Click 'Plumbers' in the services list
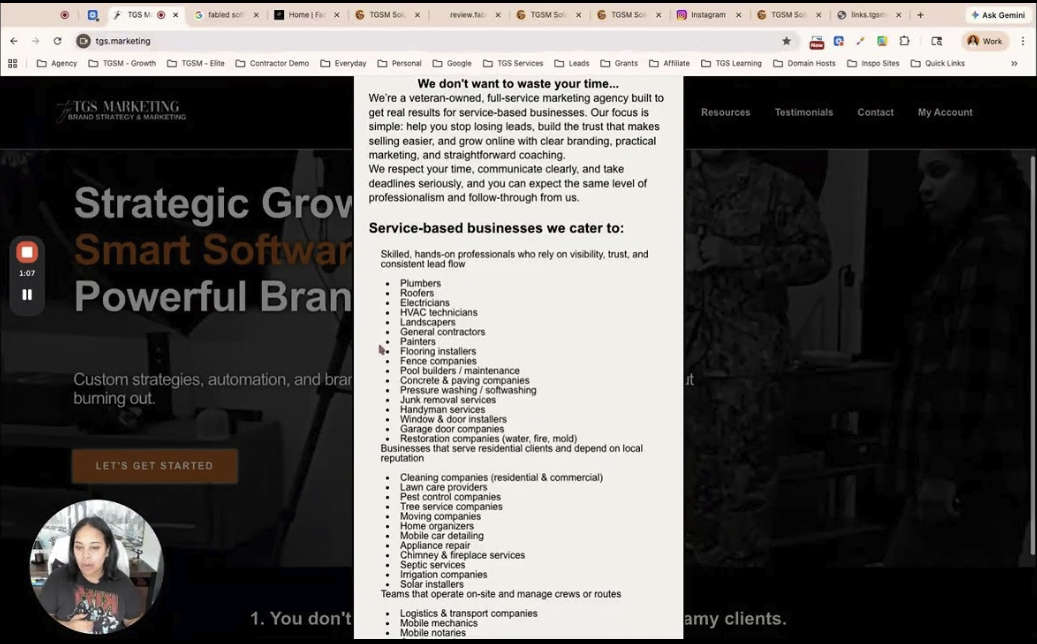Image resolution: width=1037 pixels, height=644 pixels. tap(420, 283)
